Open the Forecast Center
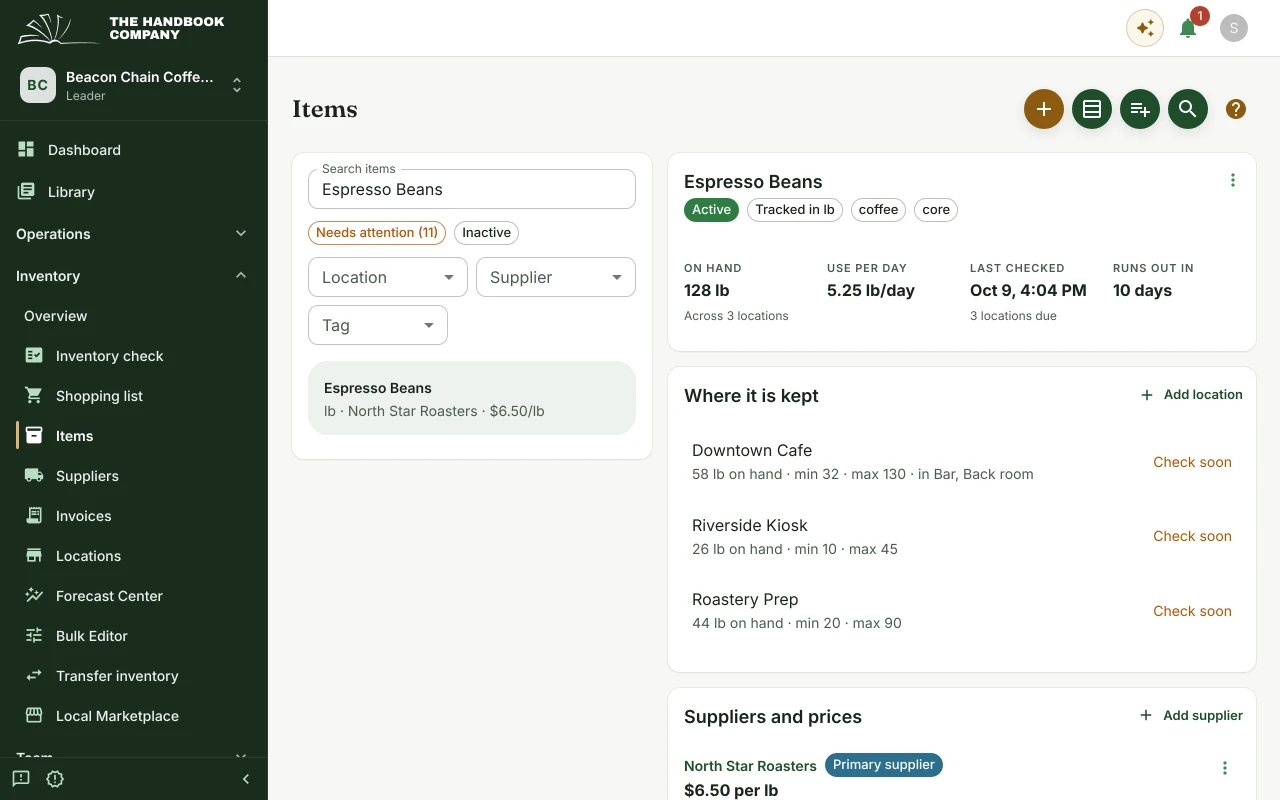 pos(134,596)
